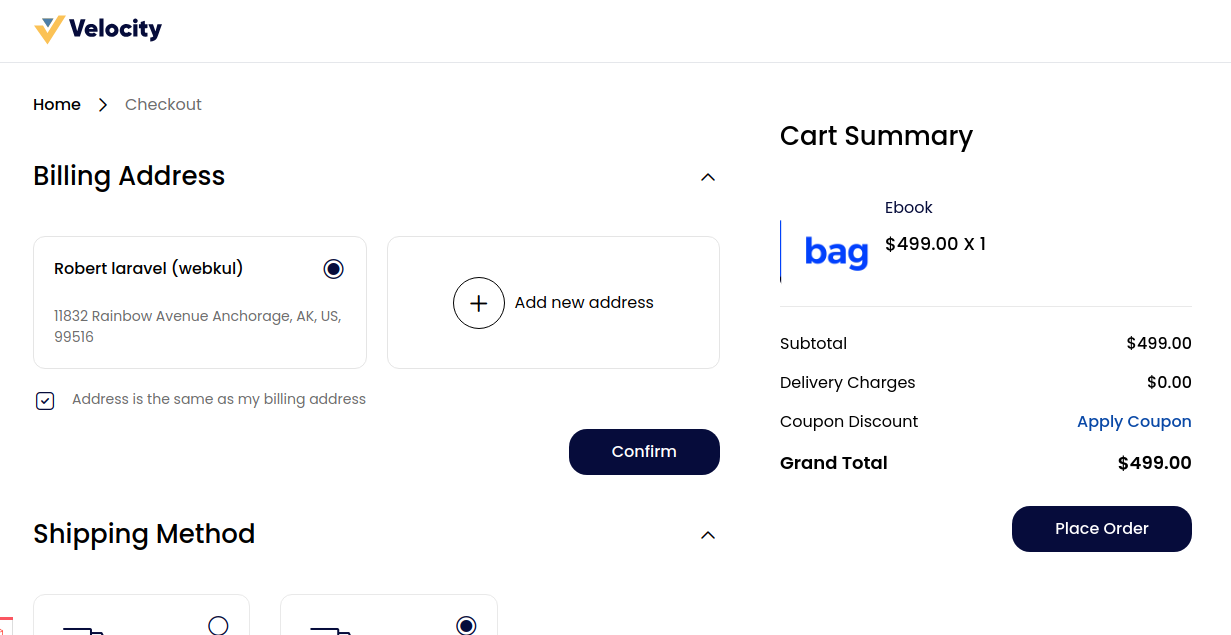Image resolution: width=1231 pixels, height=635 pixels.
Task: Click the Velocity logo icon
Action: coord(48,29)
